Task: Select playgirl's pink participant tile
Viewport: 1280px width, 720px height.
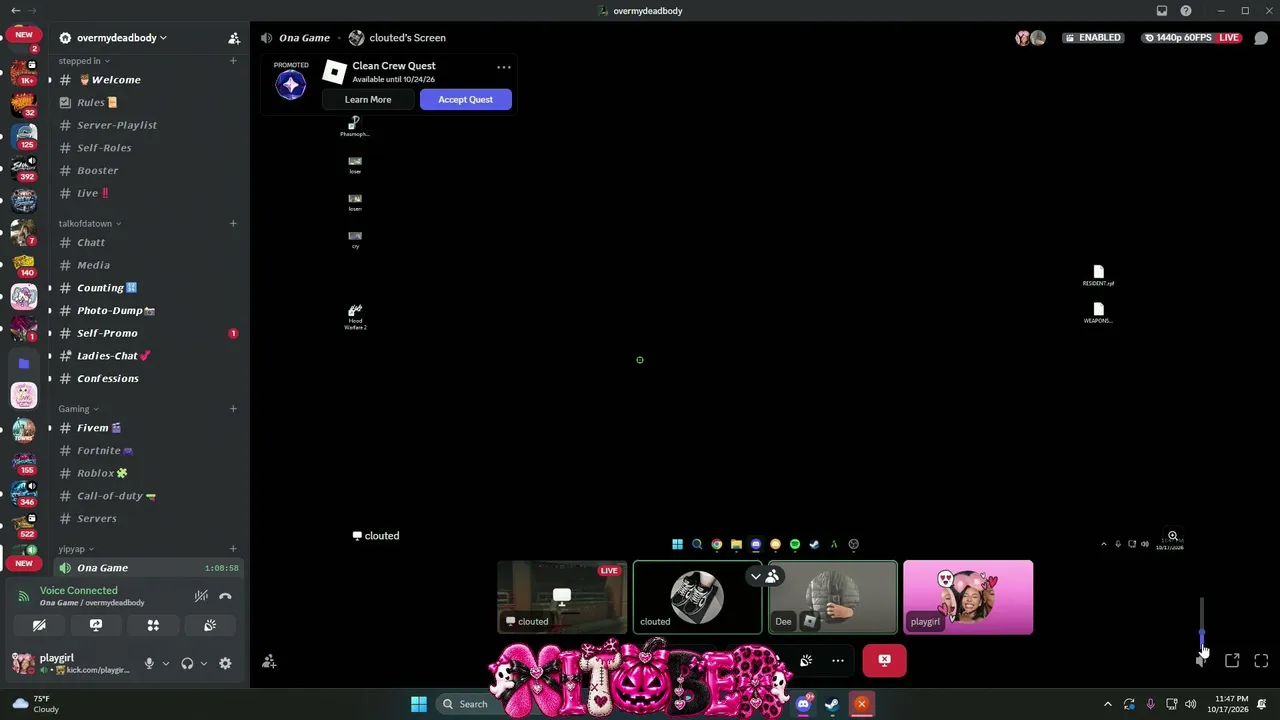Action: [x=968, y=597]
